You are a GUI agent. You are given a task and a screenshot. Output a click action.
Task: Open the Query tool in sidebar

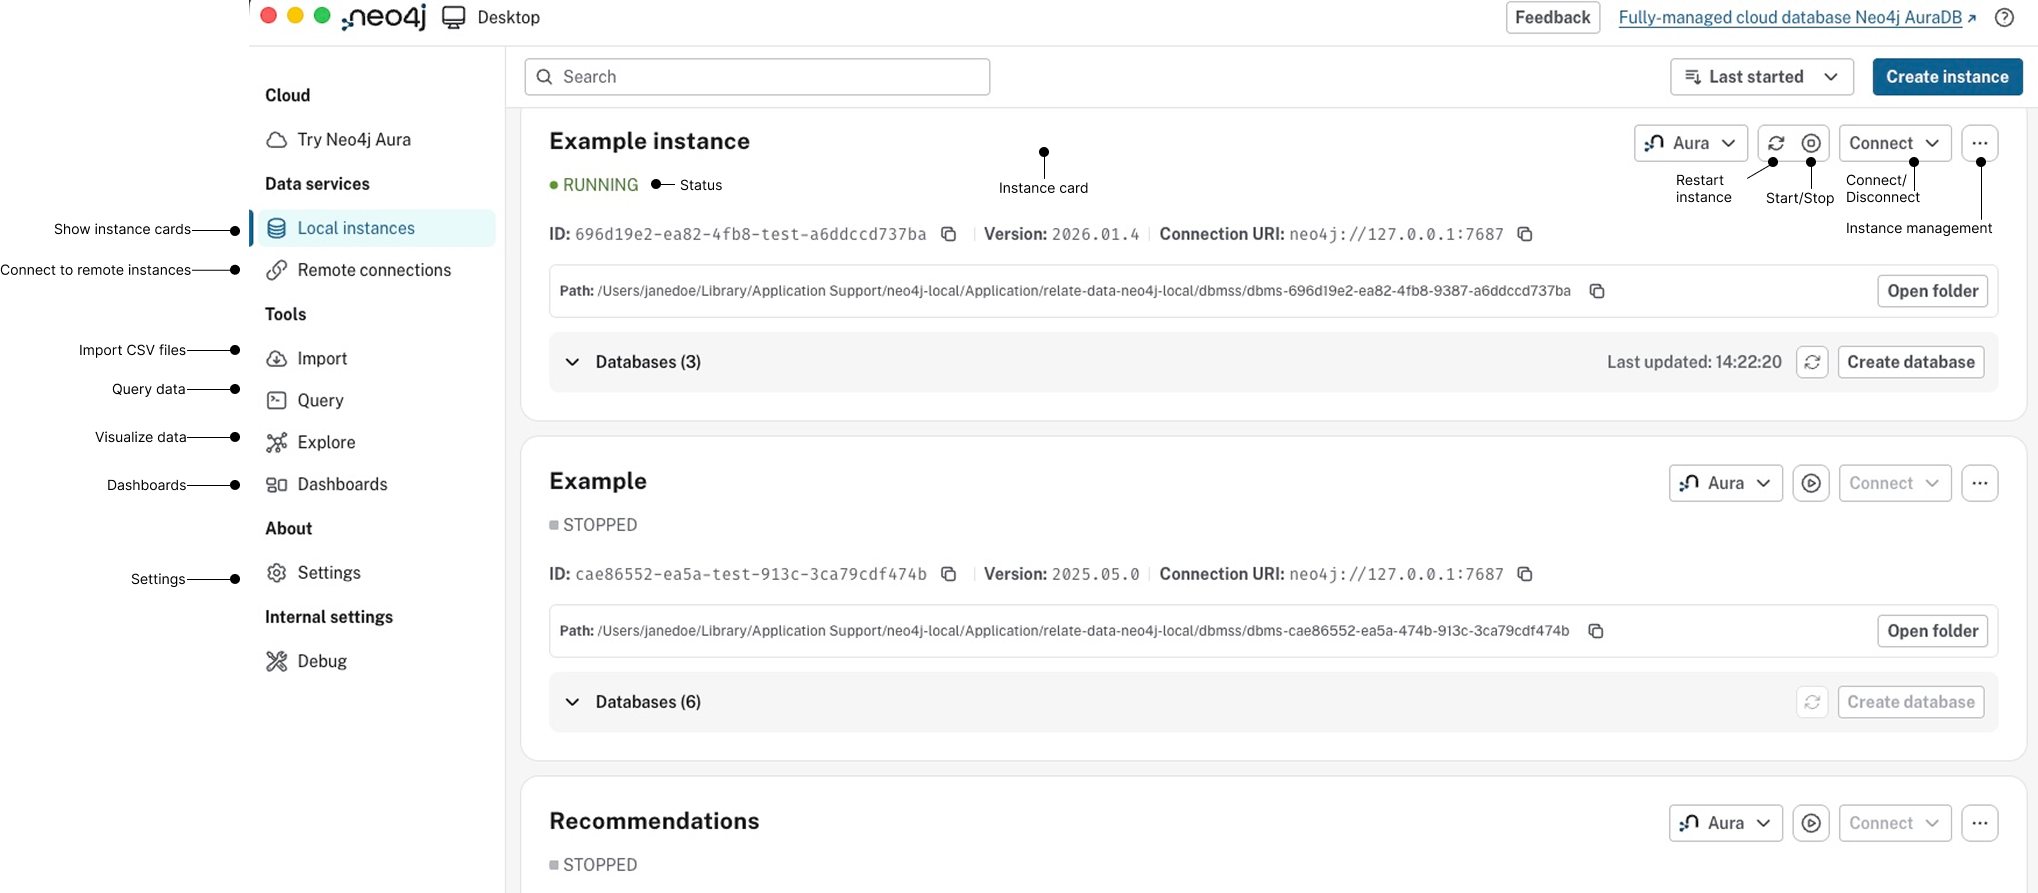320,400
